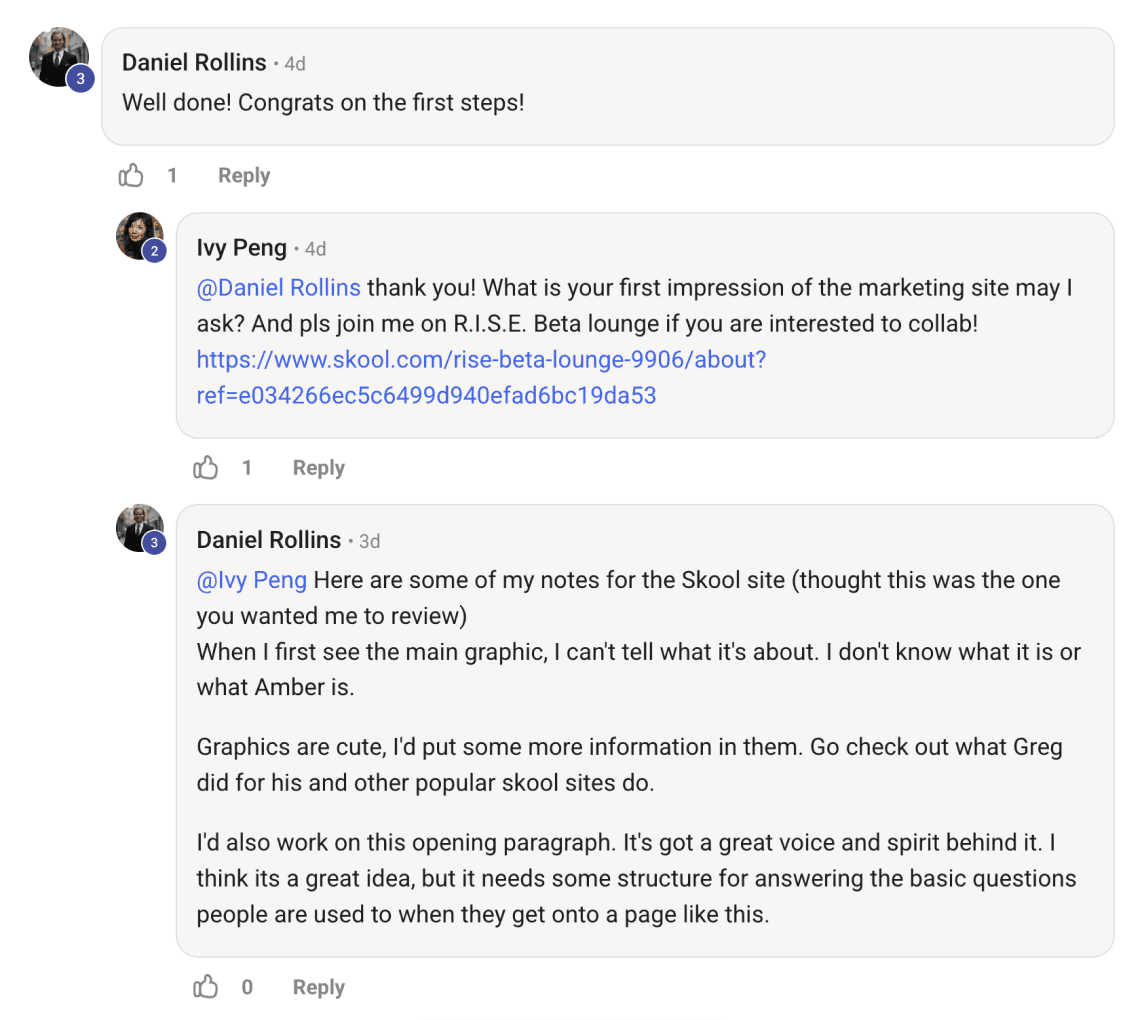The image size is (1144, 1020).
Task: Open Daniel Rollins' avatar on 3d comment
Action: coord(139,528)
